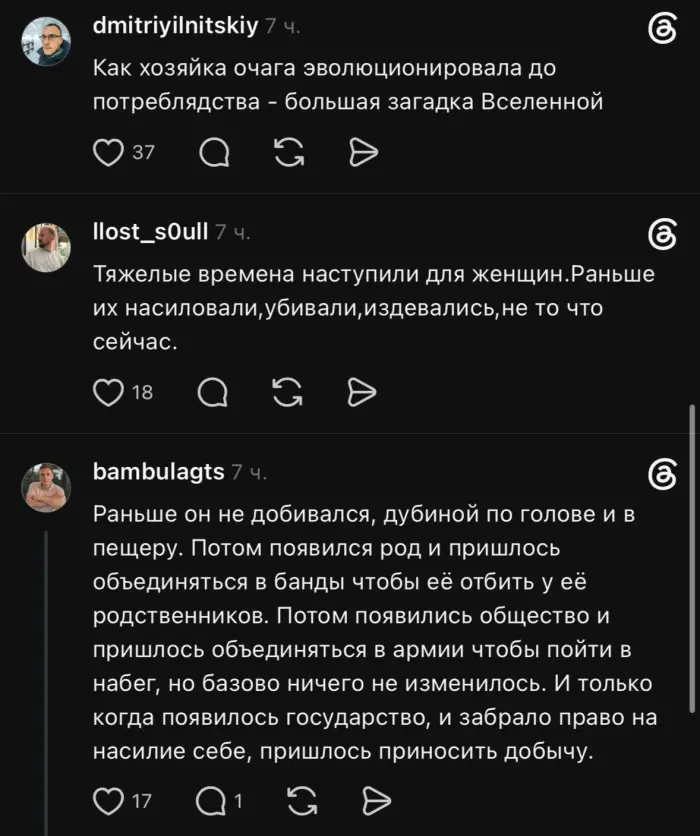
Task: Open llost_s0ull username profile link
Action: [x=150, y=232]
